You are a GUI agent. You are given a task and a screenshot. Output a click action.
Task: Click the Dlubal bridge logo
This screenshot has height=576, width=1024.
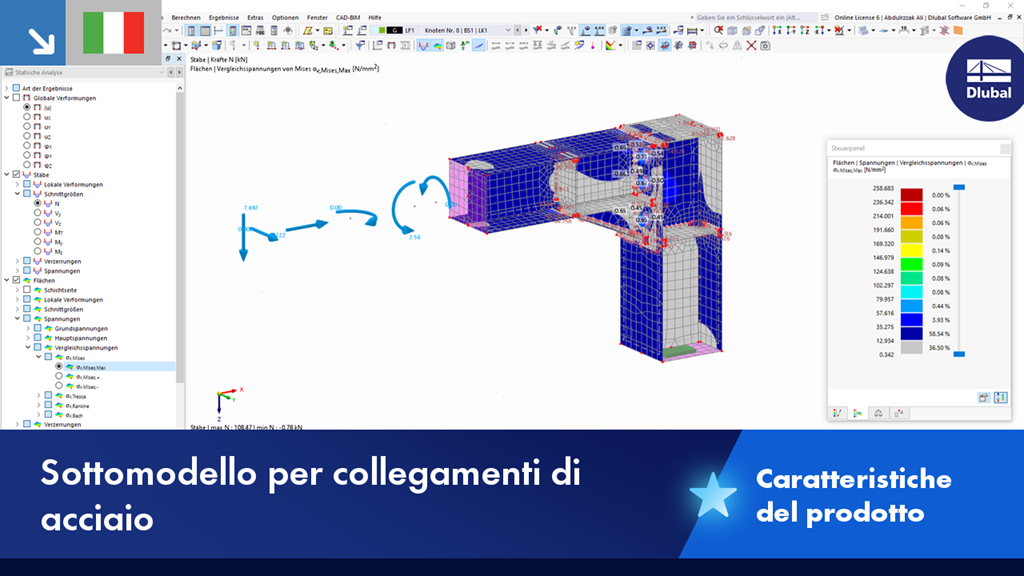(984, 90)
